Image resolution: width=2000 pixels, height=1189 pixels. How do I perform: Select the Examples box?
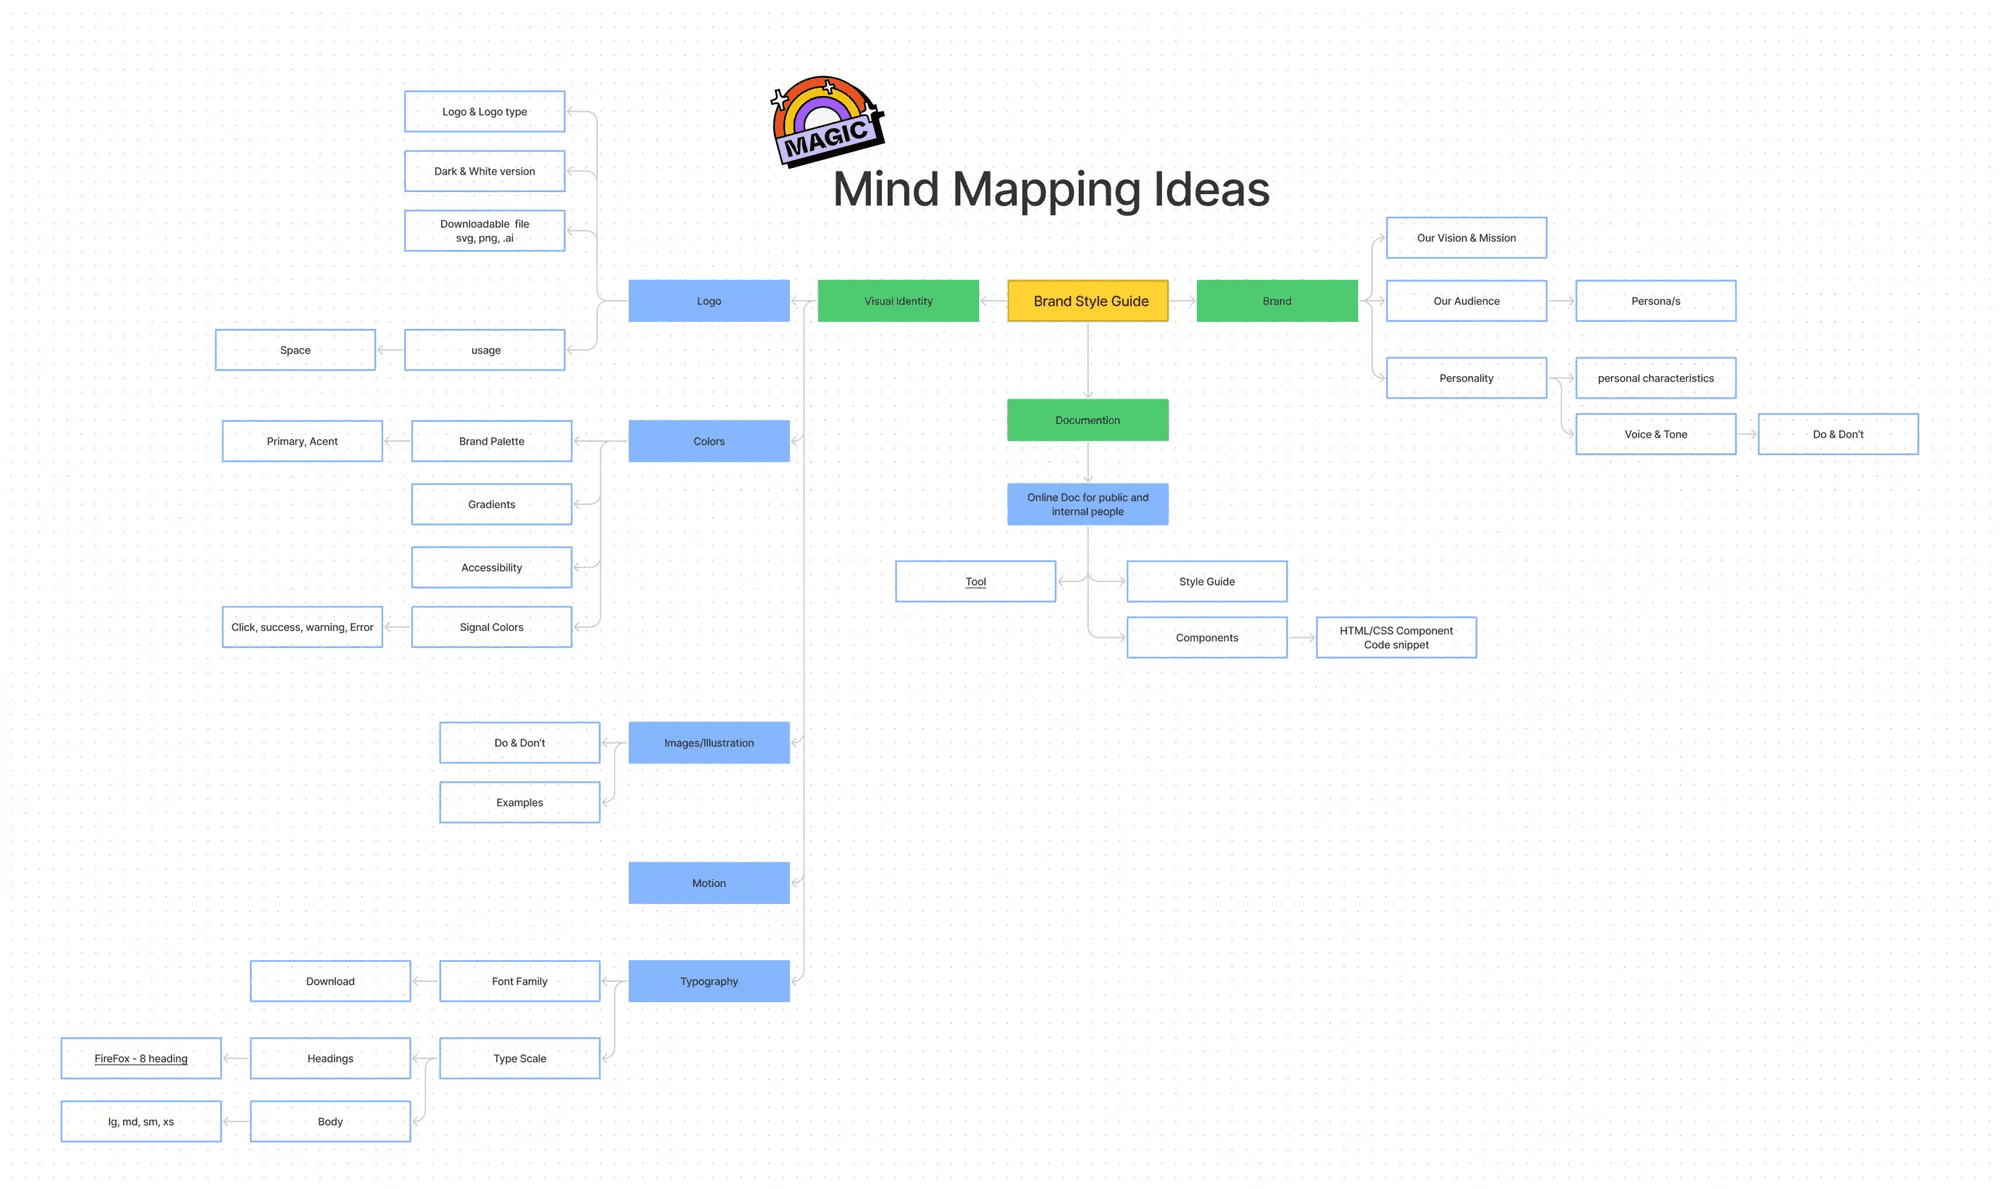tap(520, 802)
